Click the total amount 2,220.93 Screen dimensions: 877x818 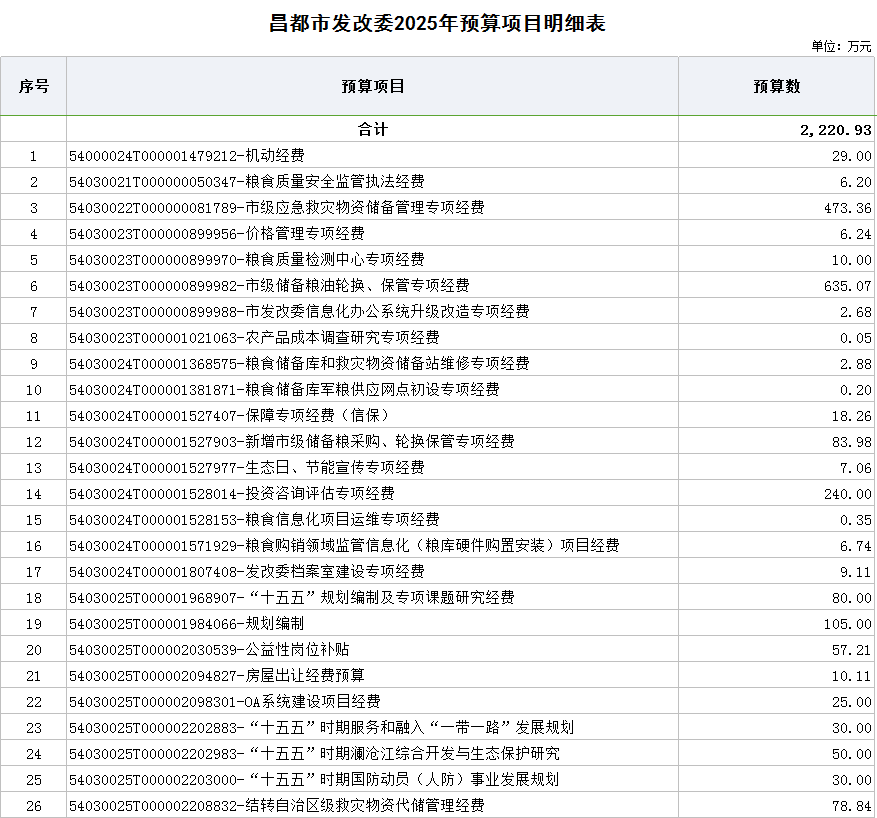click(x=835, y=130)
